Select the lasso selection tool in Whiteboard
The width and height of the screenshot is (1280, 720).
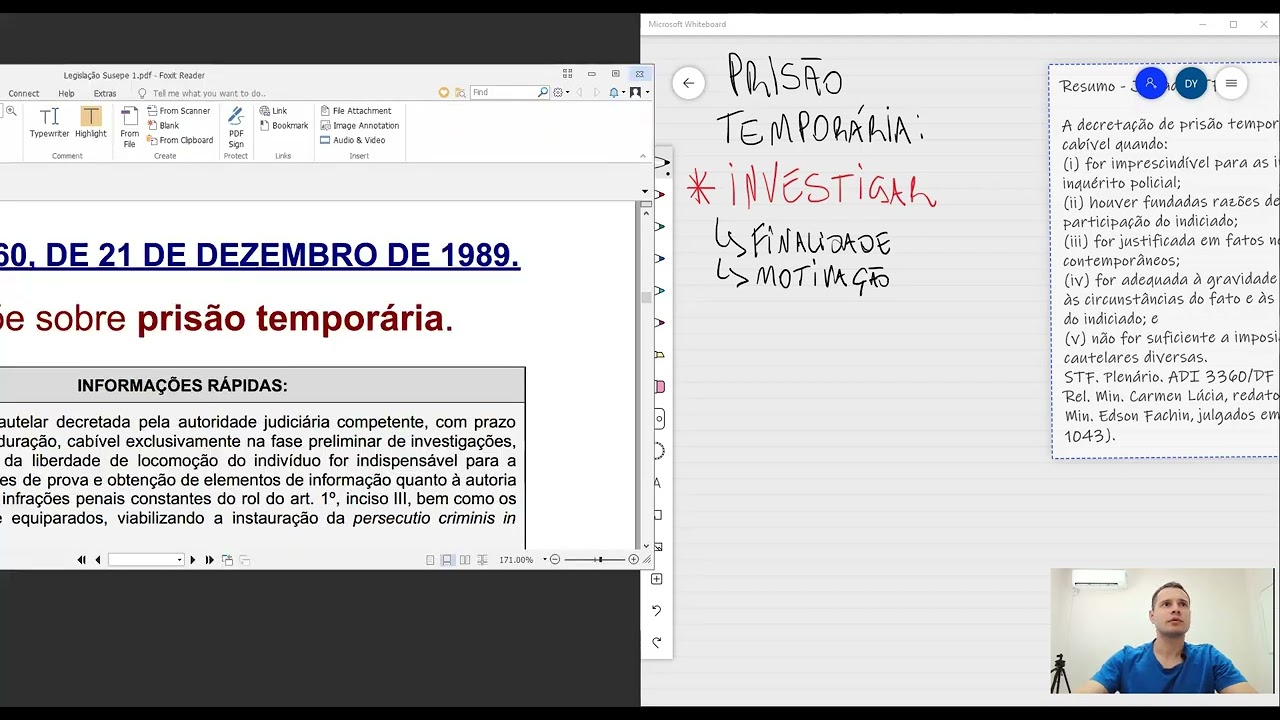pyautogui.click(x=659, y=450)
